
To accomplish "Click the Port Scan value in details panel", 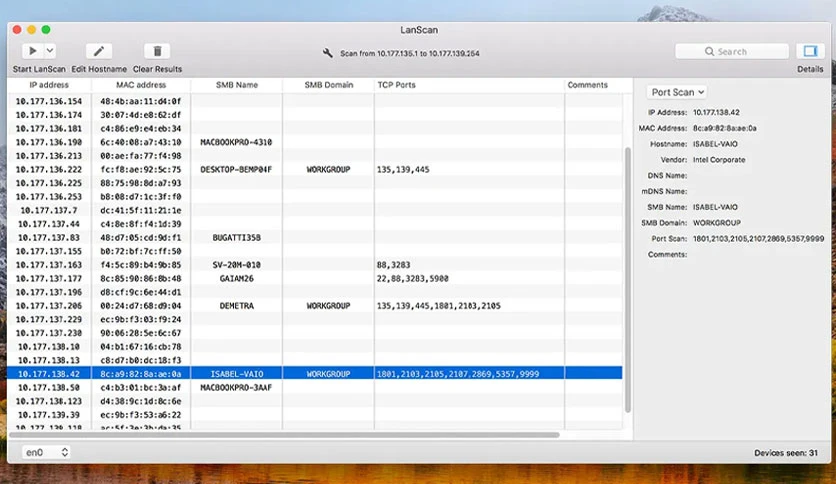I will (758, 239).
